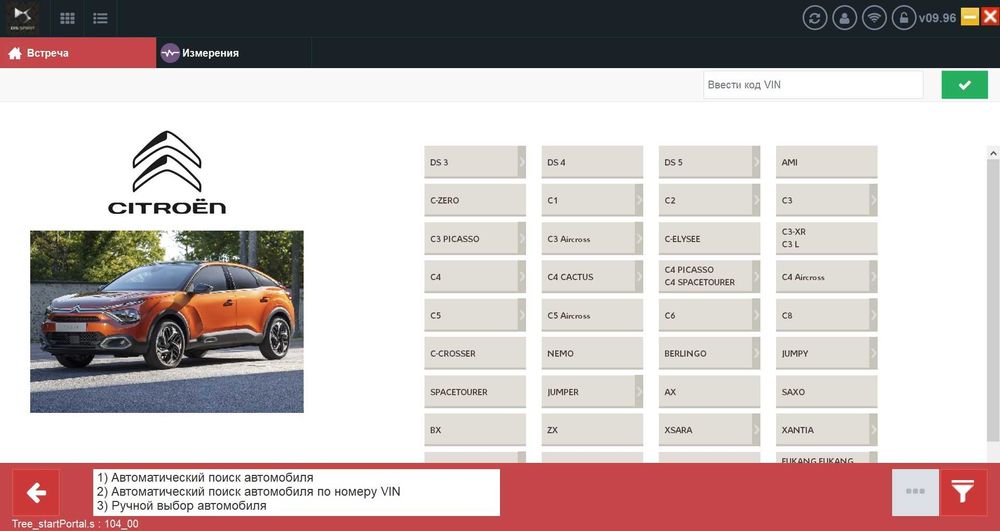Select the JUMPY model
Image resolution: width=1000 pixels, height=531 pixels.
[x=827, y=353]
